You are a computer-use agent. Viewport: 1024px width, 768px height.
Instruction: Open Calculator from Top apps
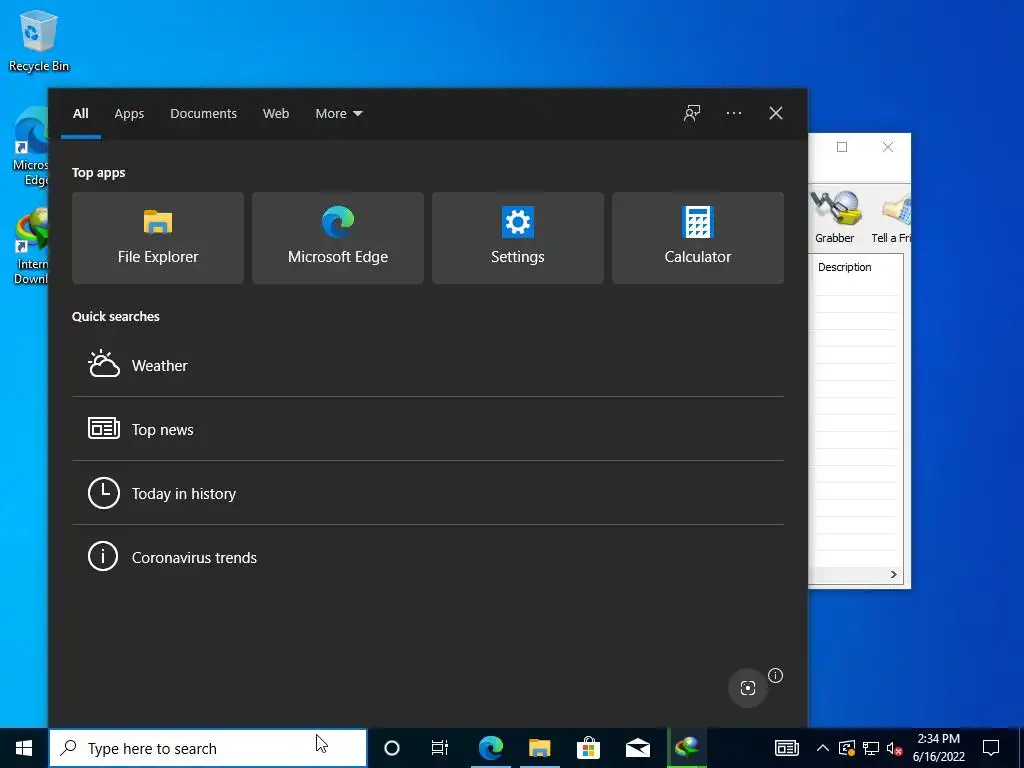tap(697, 238)
